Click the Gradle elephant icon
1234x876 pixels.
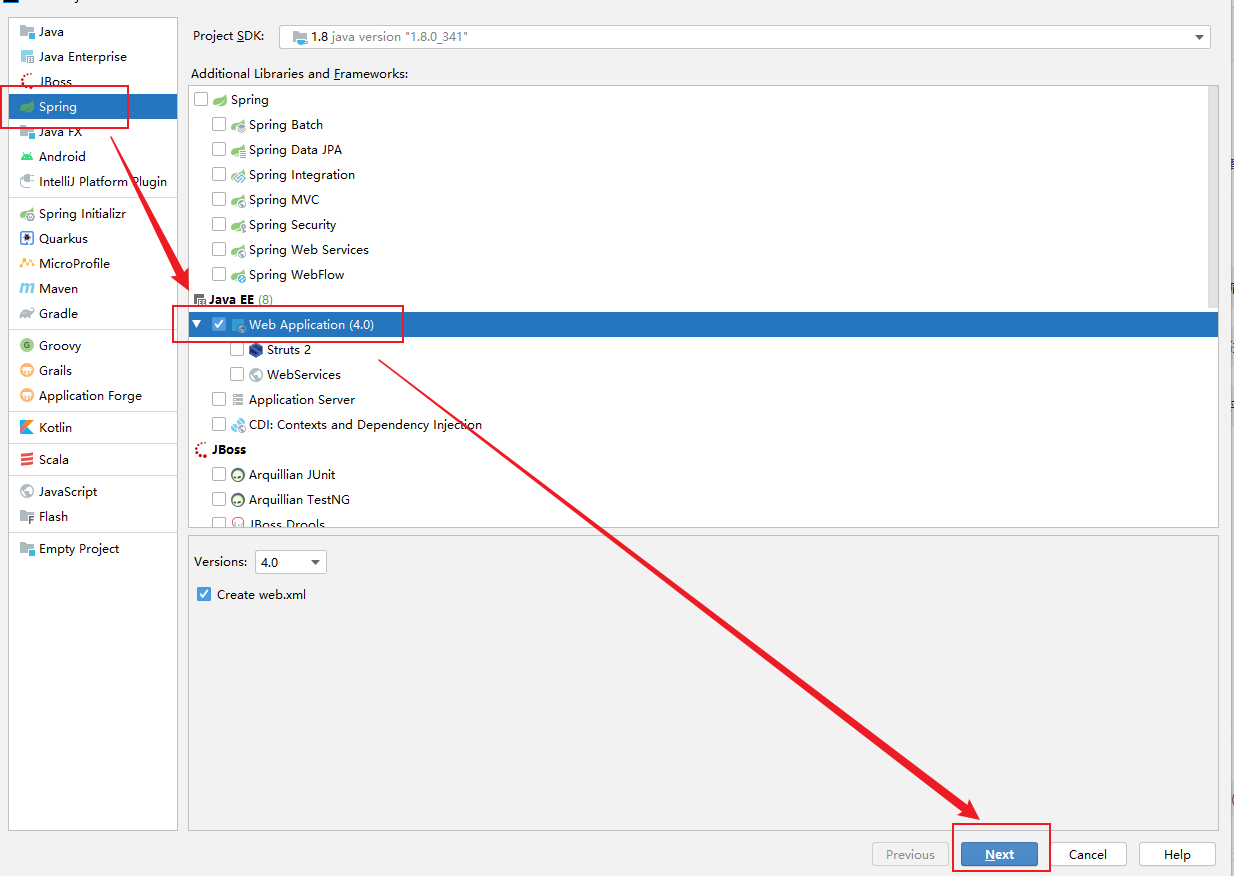click(x=27, y=314)
